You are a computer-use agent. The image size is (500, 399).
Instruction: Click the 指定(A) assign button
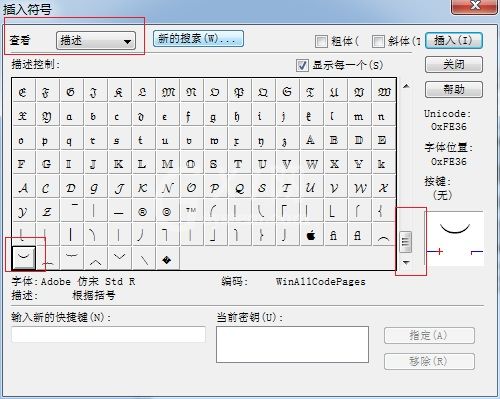tap(429, 335)
